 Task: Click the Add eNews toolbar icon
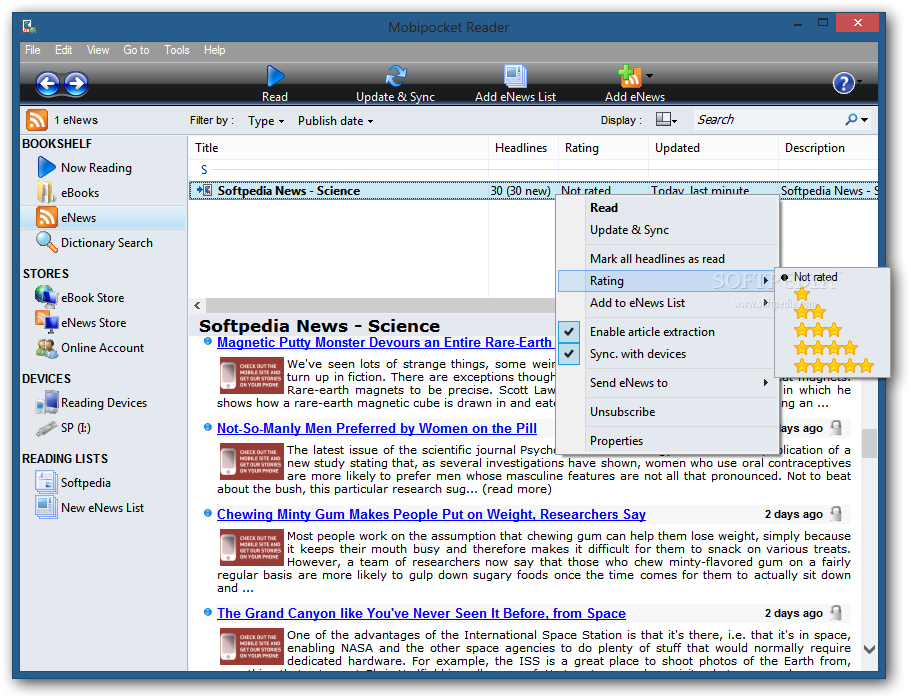tap(630, 76)
